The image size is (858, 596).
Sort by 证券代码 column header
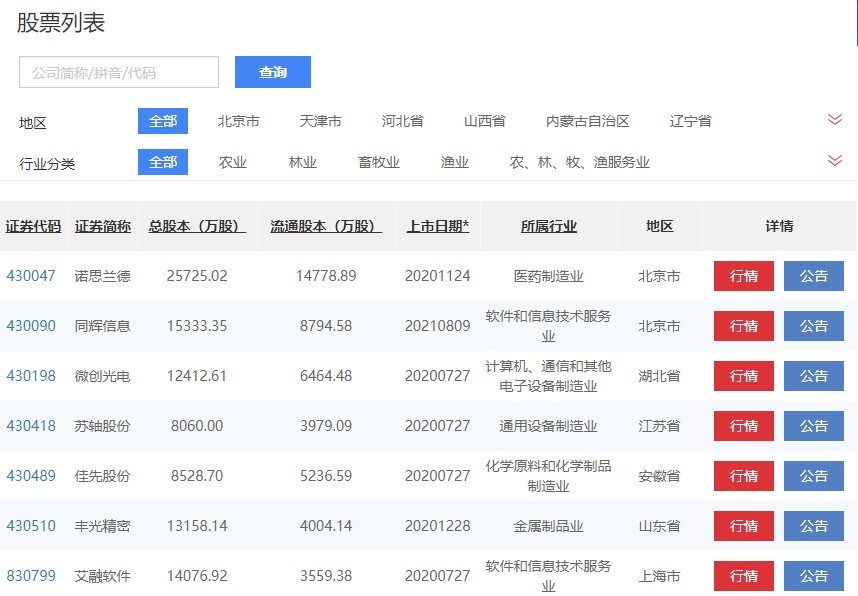(x=33, y=226)
